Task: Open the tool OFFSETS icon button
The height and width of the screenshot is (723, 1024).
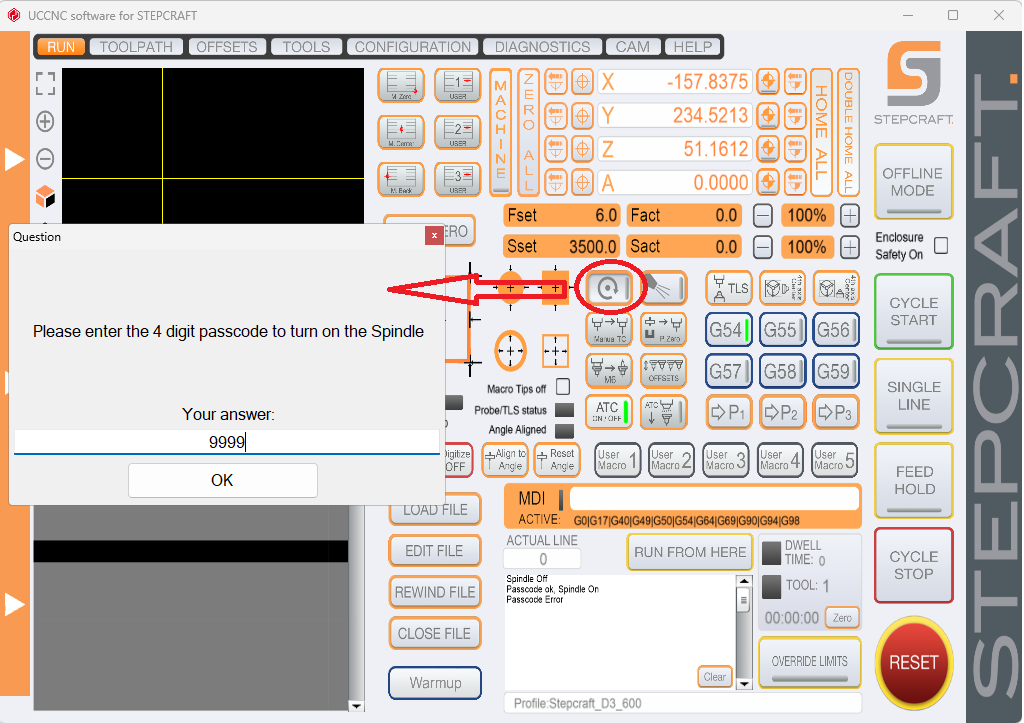Action: click(664, 371)
